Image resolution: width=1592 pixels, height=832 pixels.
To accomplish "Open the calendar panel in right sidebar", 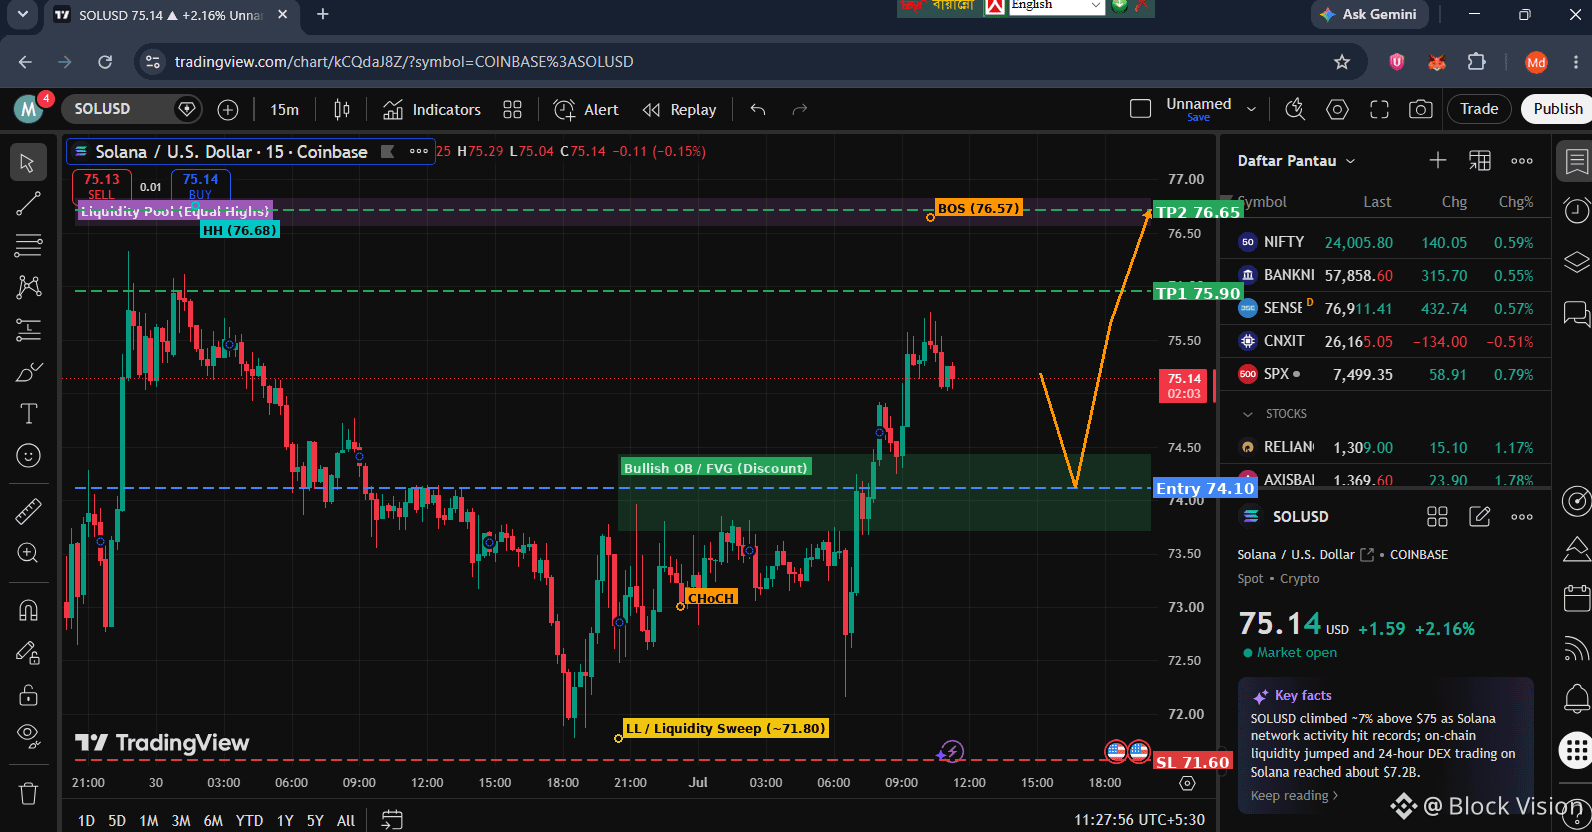I will click(1576, 598).
